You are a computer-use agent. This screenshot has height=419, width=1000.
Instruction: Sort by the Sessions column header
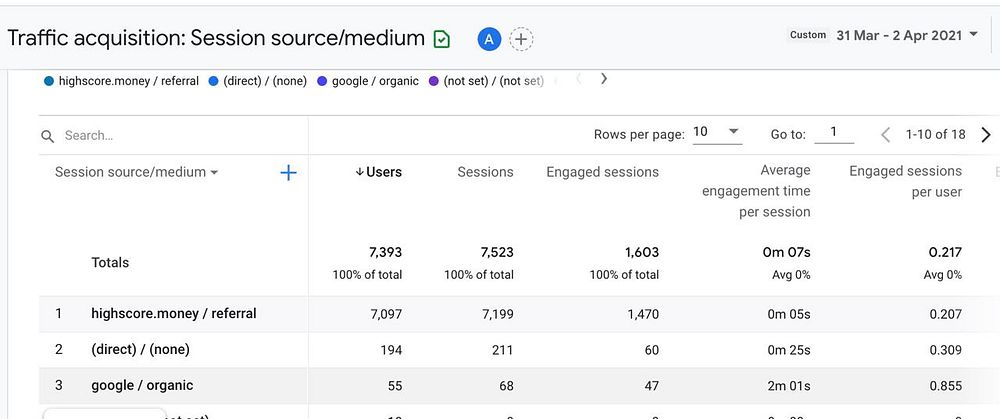485,172
